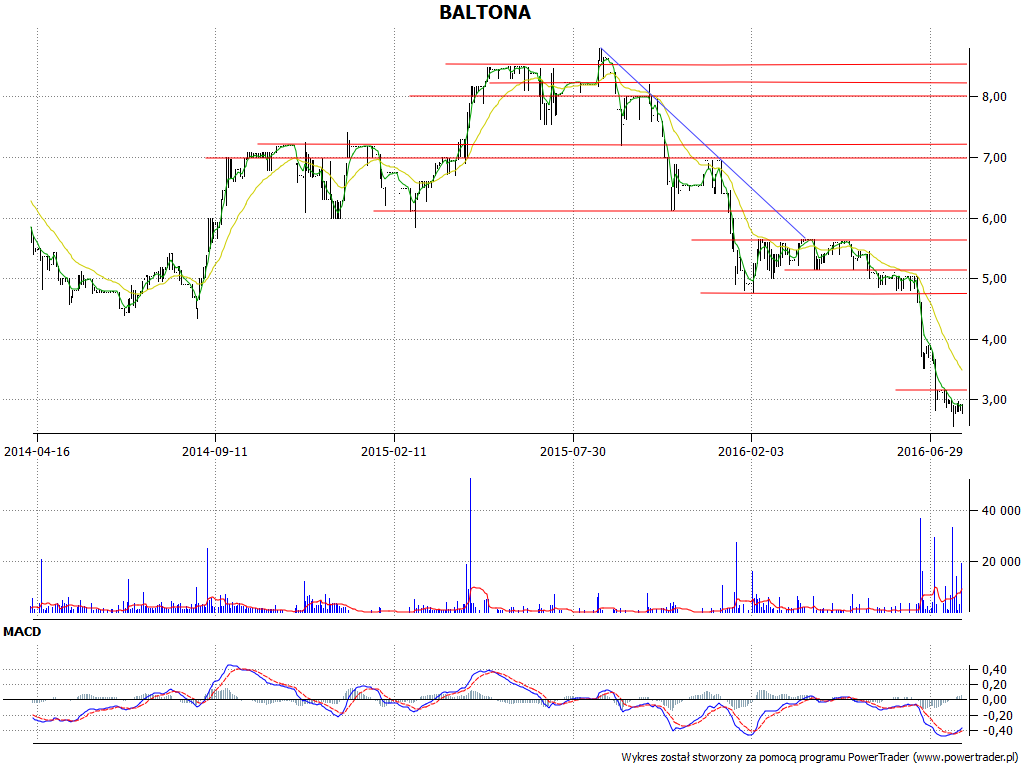Click the 20 000 volume axis label

pos(1000,562)
